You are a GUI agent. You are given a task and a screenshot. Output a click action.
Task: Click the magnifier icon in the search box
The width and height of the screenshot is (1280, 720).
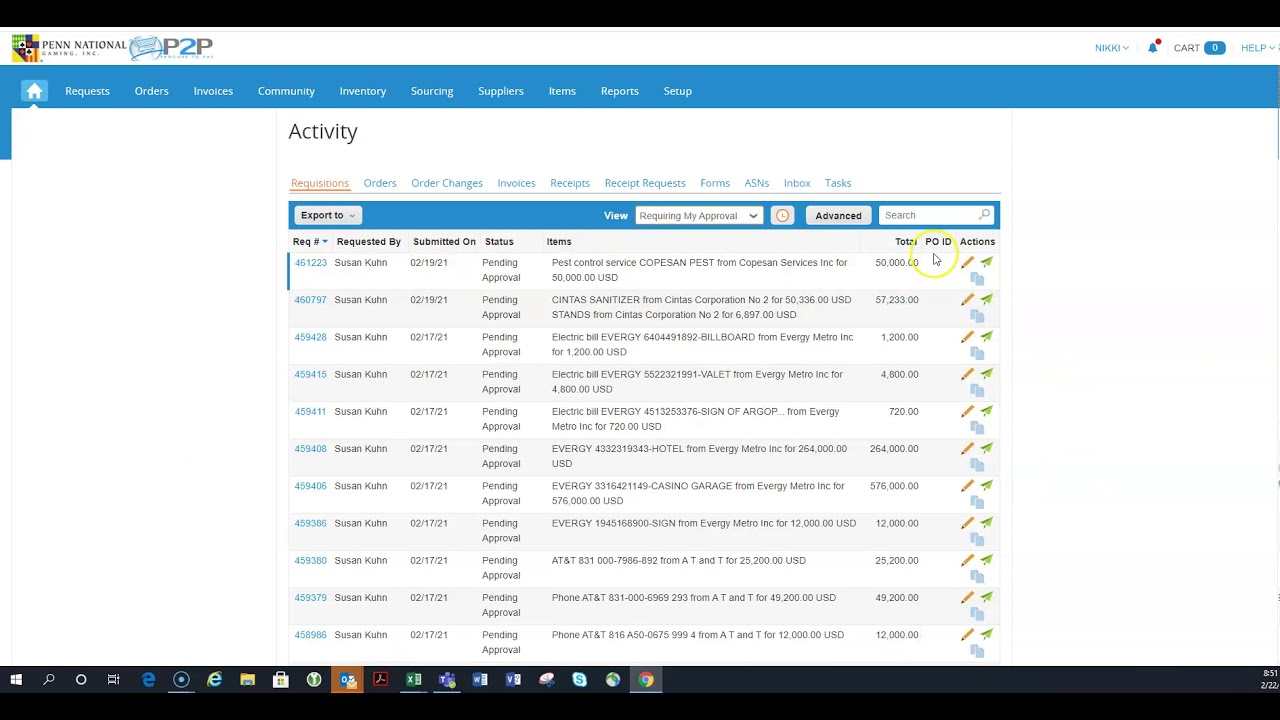tap(984, 215)
